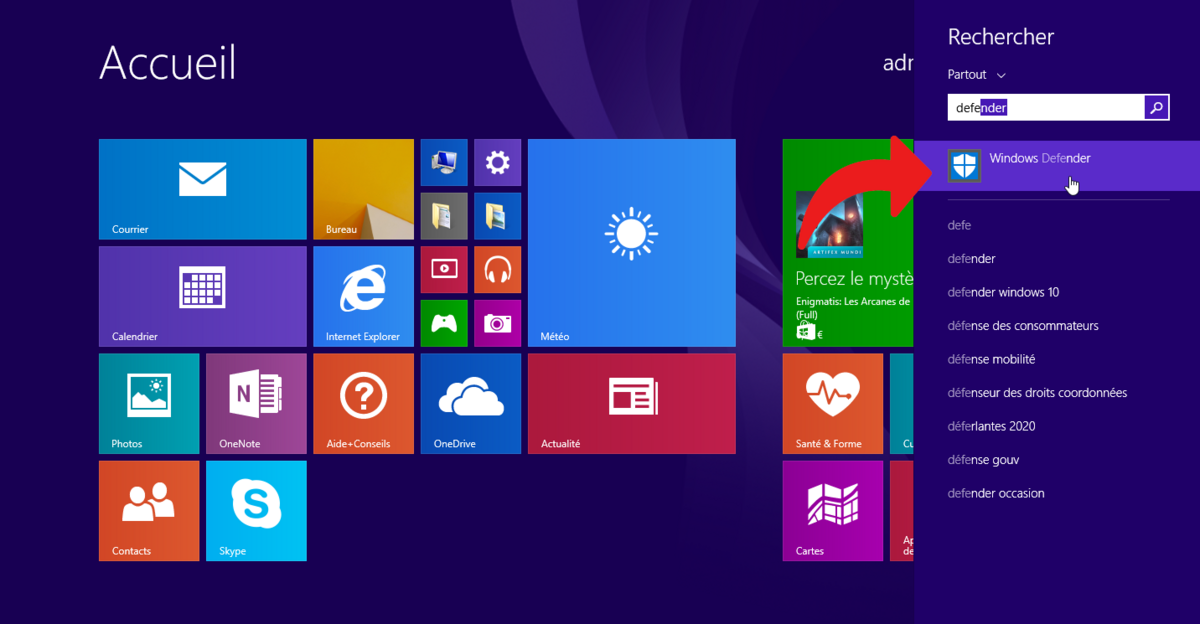The image size is (1200, 624).
Task: Open the Santé & Forme tile
Action: coord(833,403)
